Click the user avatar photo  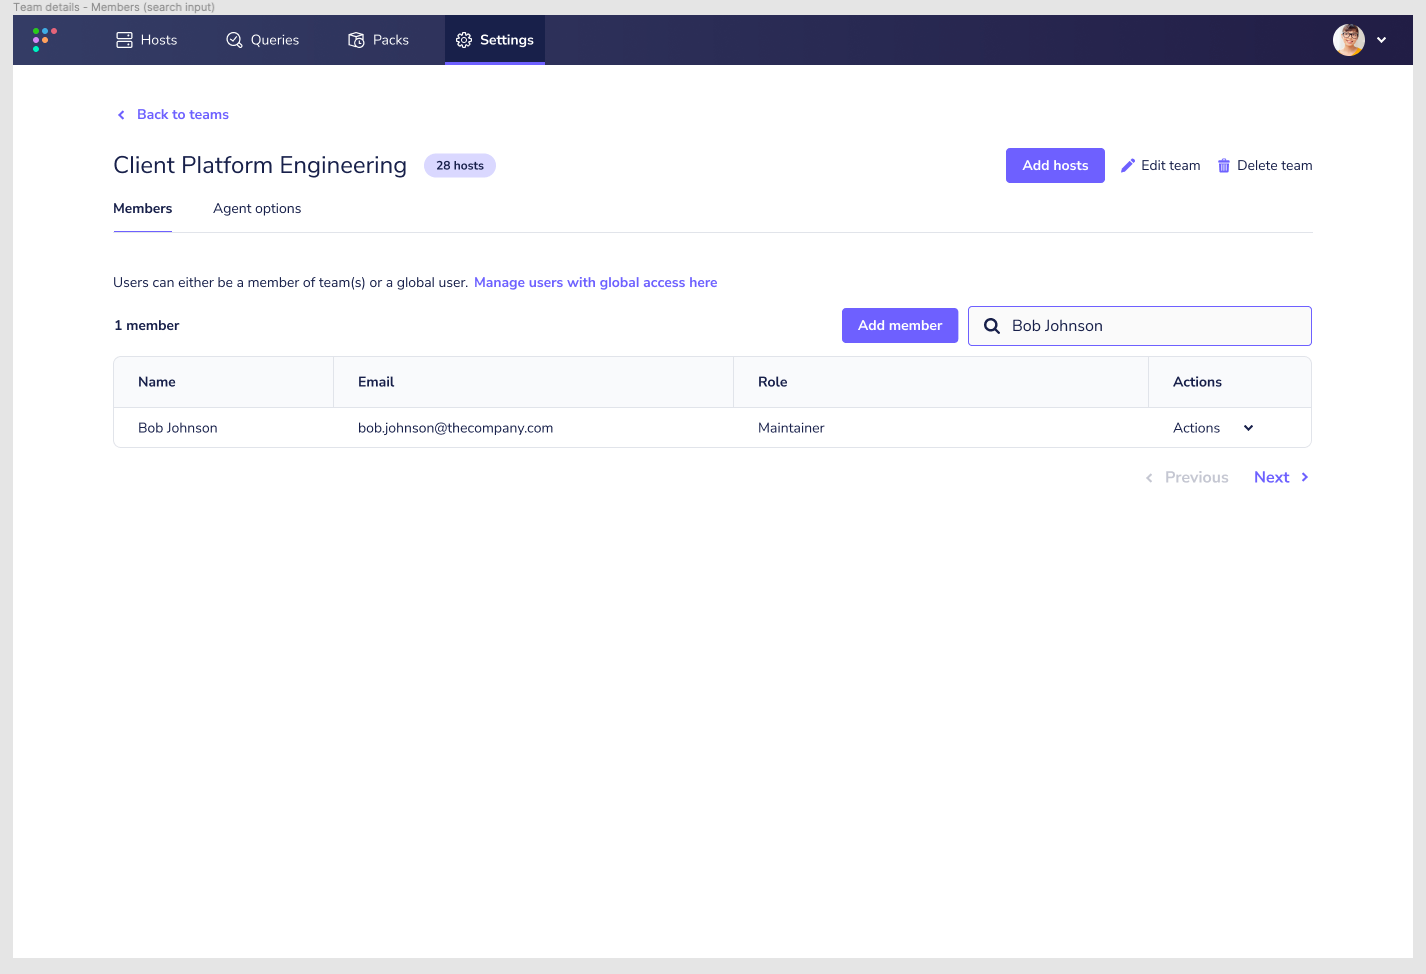[1349, 40]
